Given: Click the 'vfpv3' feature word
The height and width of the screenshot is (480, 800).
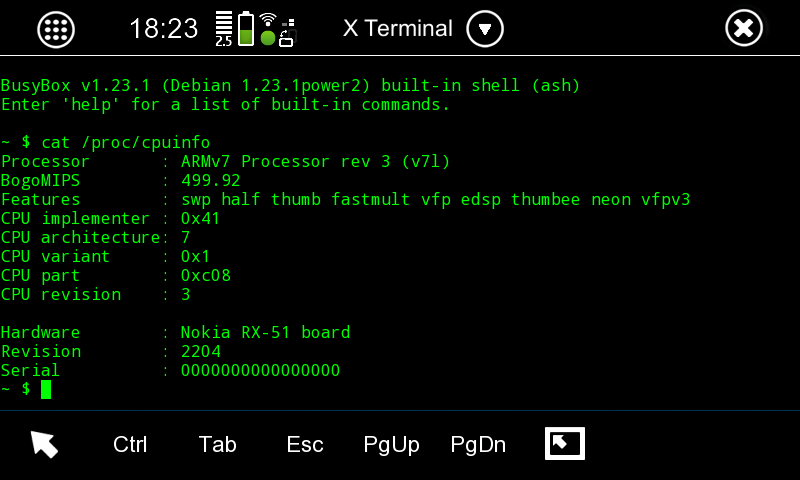Looking at the screenshot, I should pos(665,200).
